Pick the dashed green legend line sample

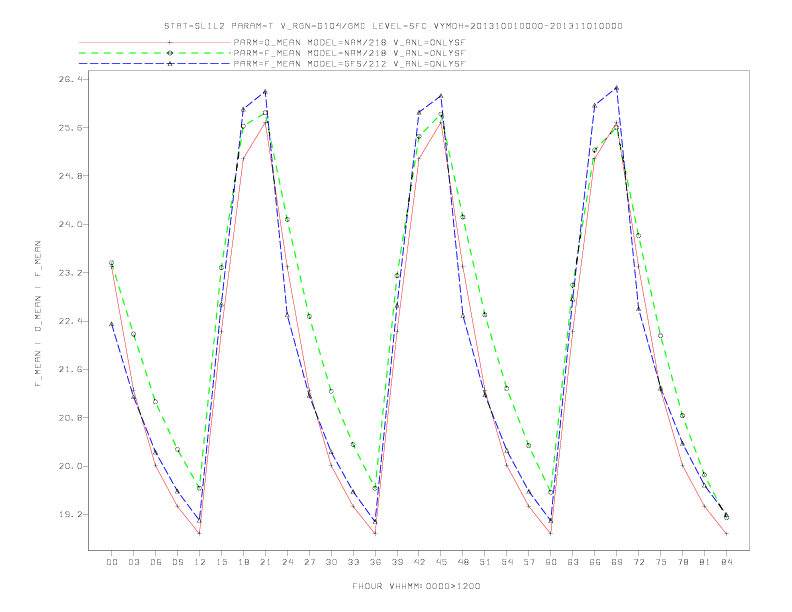click(x=155, y=53)
